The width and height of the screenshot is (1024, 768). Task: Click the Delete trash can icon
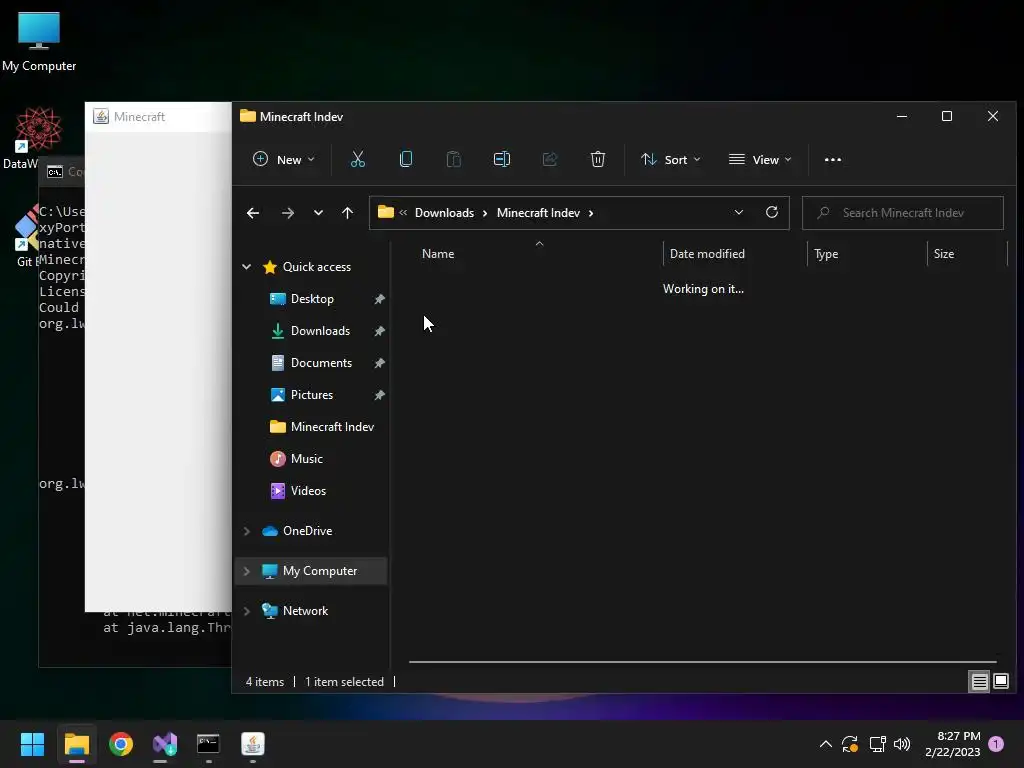coord(598,159)
